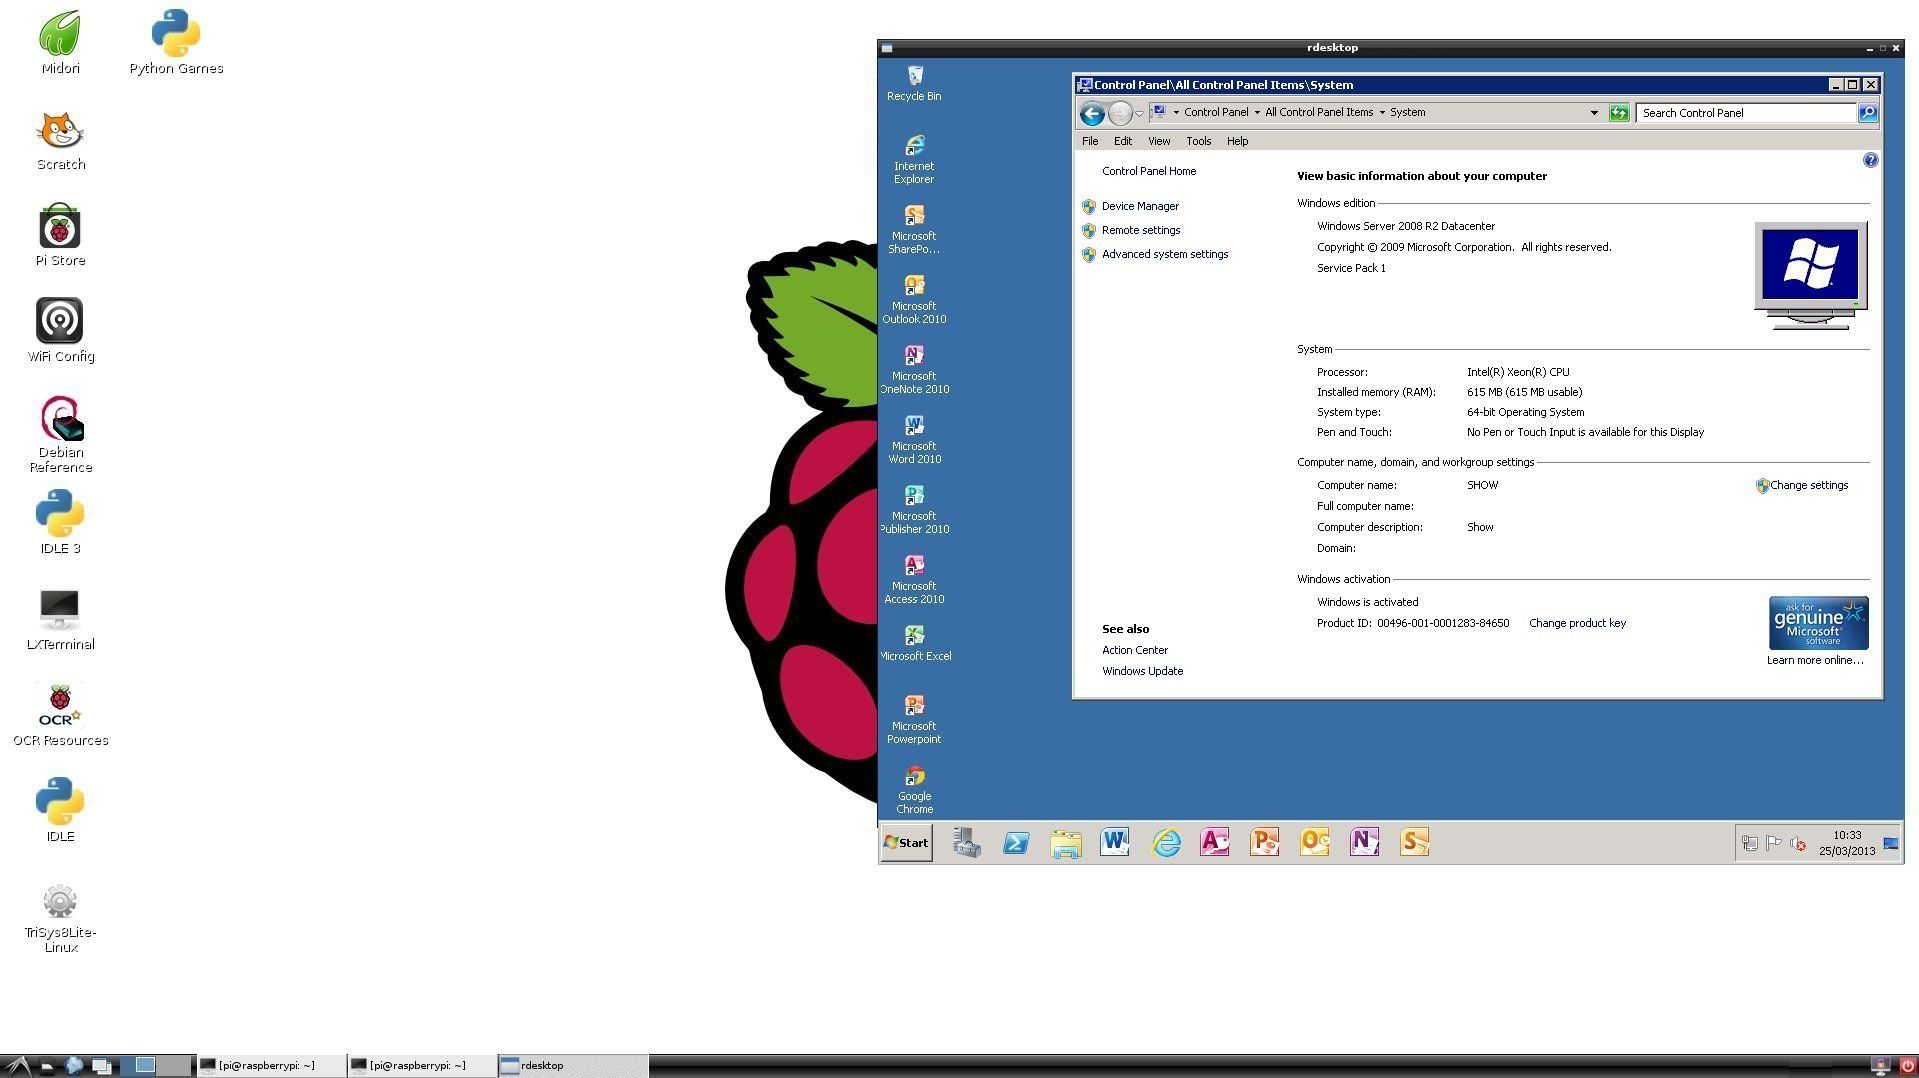Go to Control Panel Home
1919x1078 pixels.
[x=1149, y=171]
